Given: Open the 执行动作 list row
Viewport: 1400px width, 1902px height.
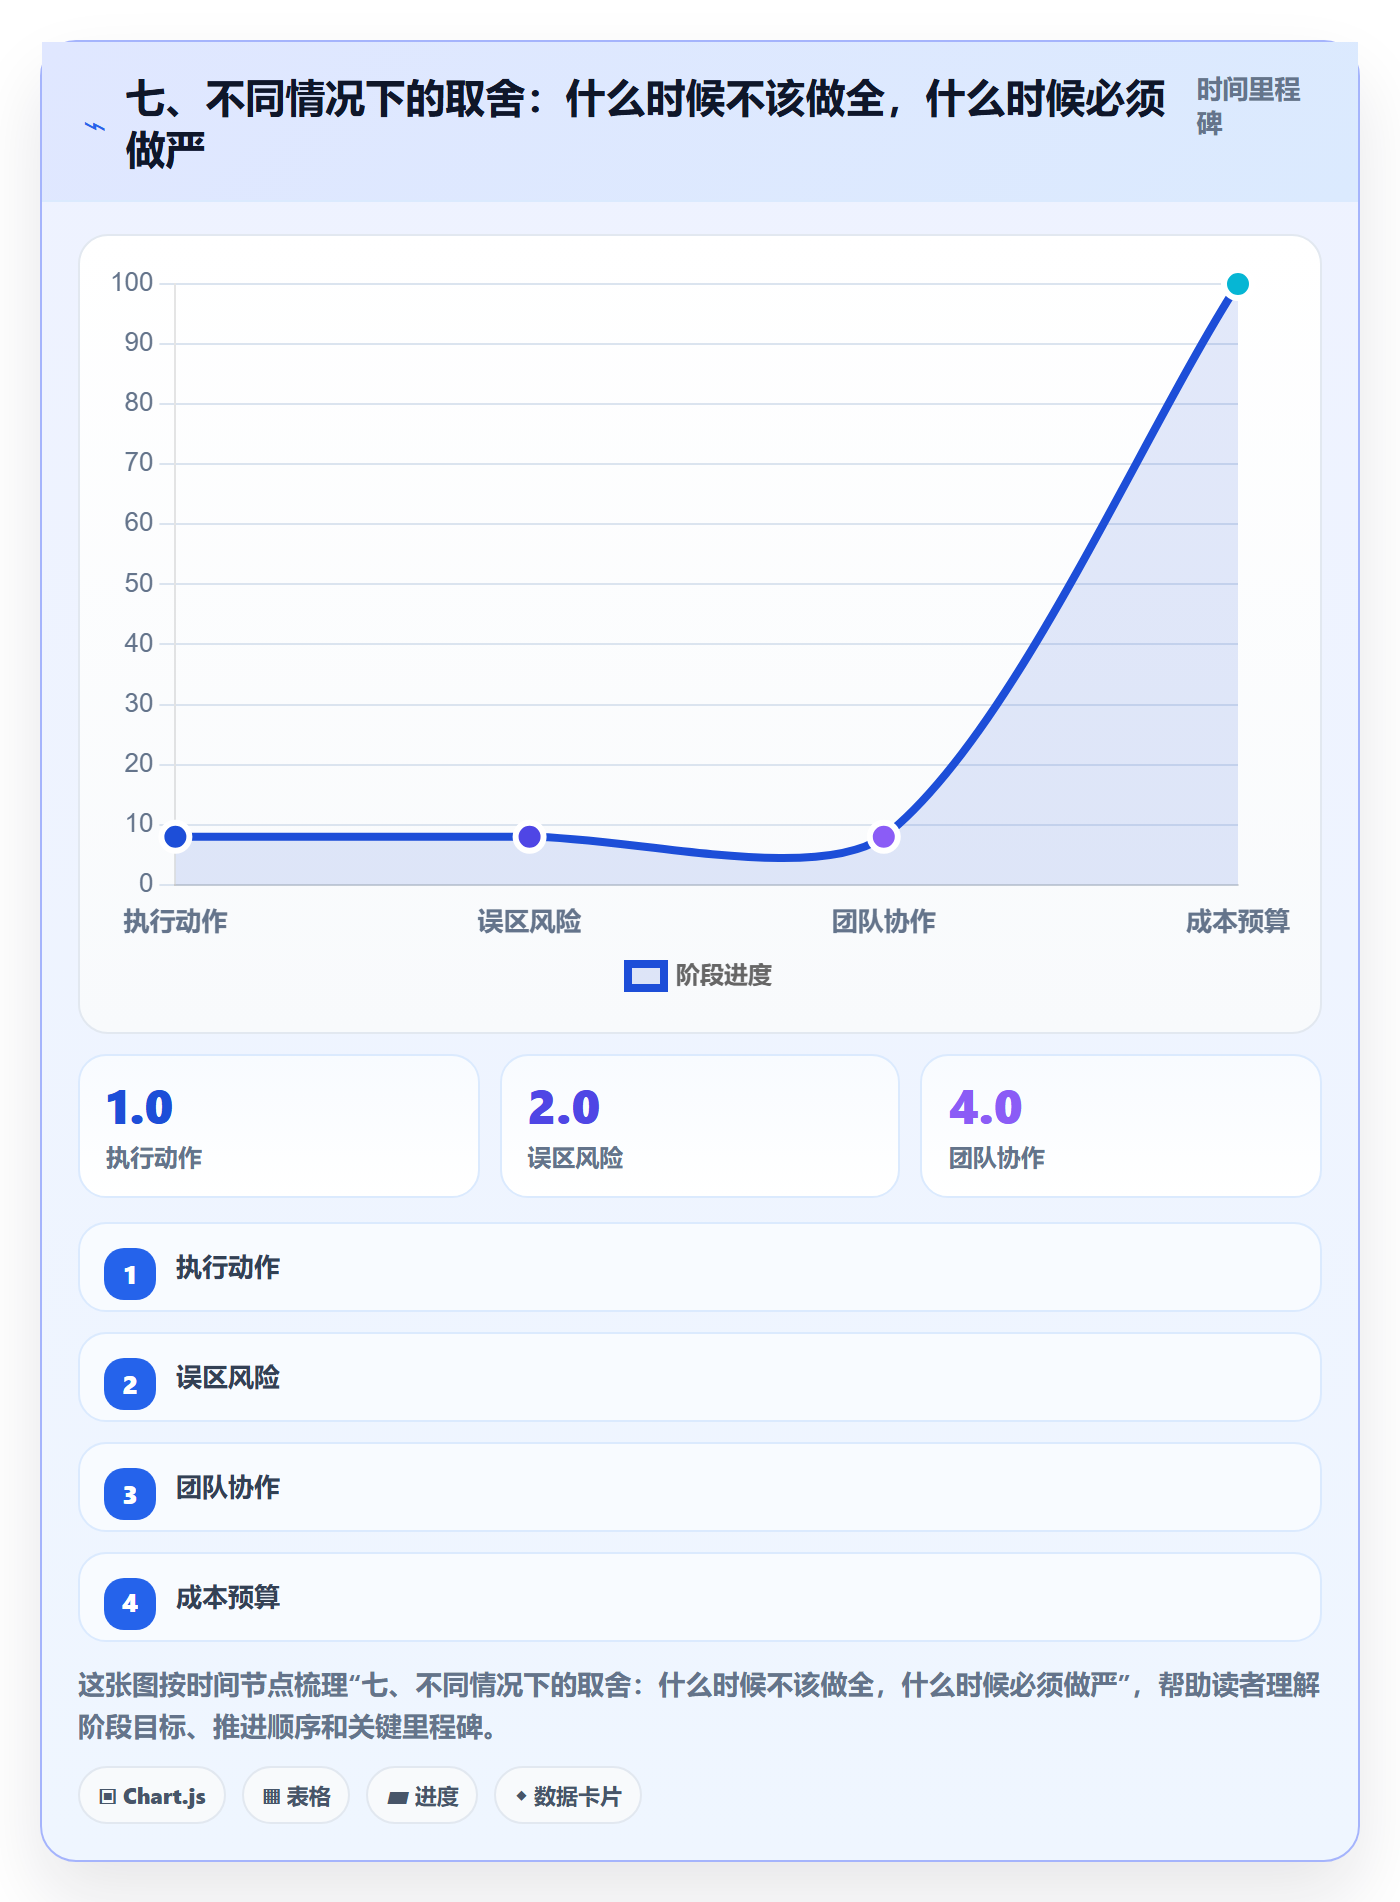Looking at the screenshot, I should (x=700, y=1267).
